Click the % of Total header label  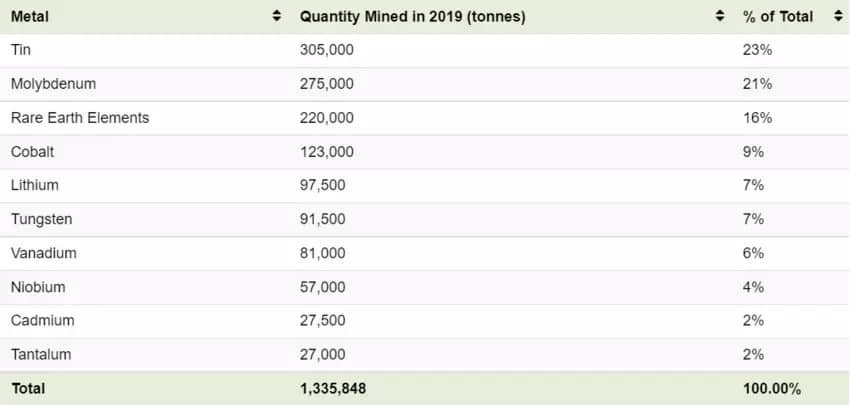tap(778, 17)
